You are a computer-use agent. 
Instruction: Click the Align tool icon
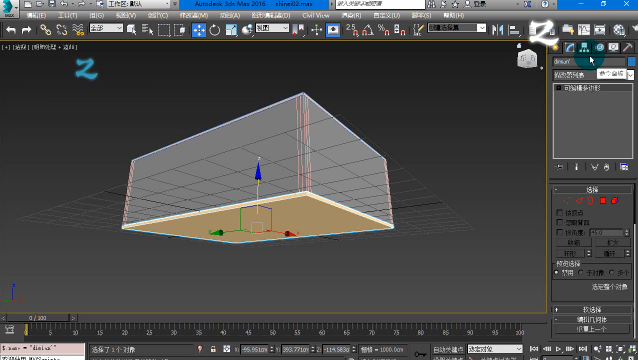click(x=514, y=30)
